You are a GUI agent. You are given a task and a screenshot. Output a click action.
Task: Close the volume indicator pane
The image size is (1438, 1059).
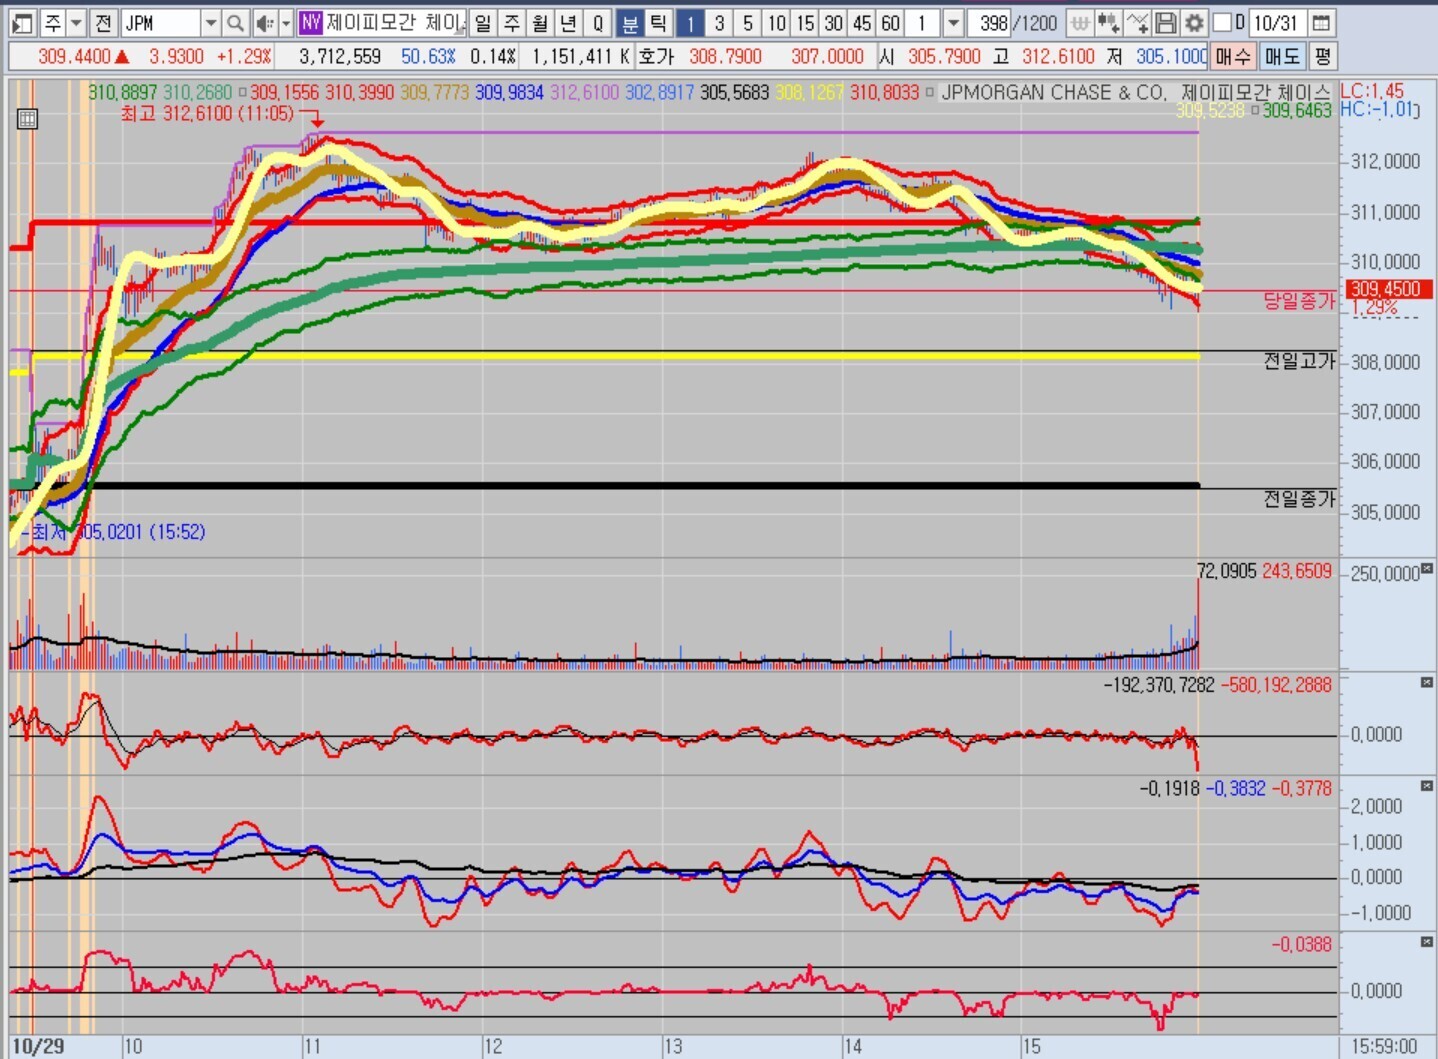coord(1427,568)
